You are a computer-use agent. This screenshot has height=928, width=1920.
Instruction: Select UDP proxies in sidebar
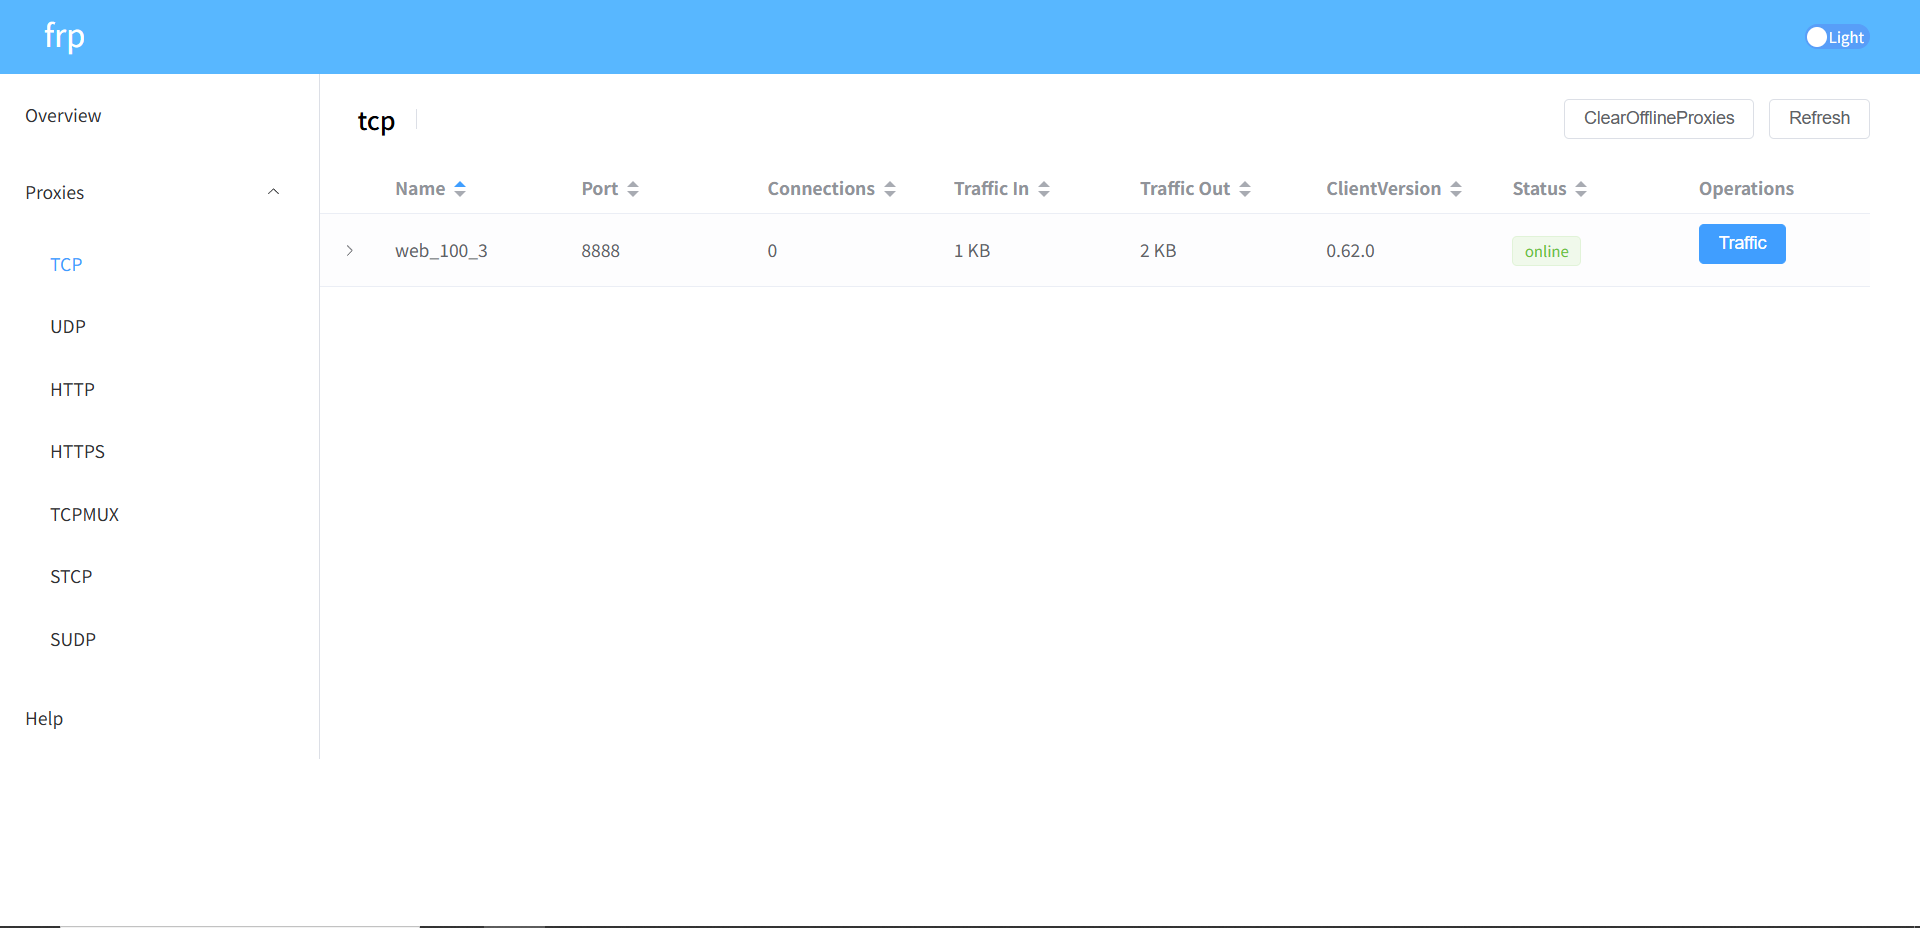pyautogui.click(x=68, y=327)
